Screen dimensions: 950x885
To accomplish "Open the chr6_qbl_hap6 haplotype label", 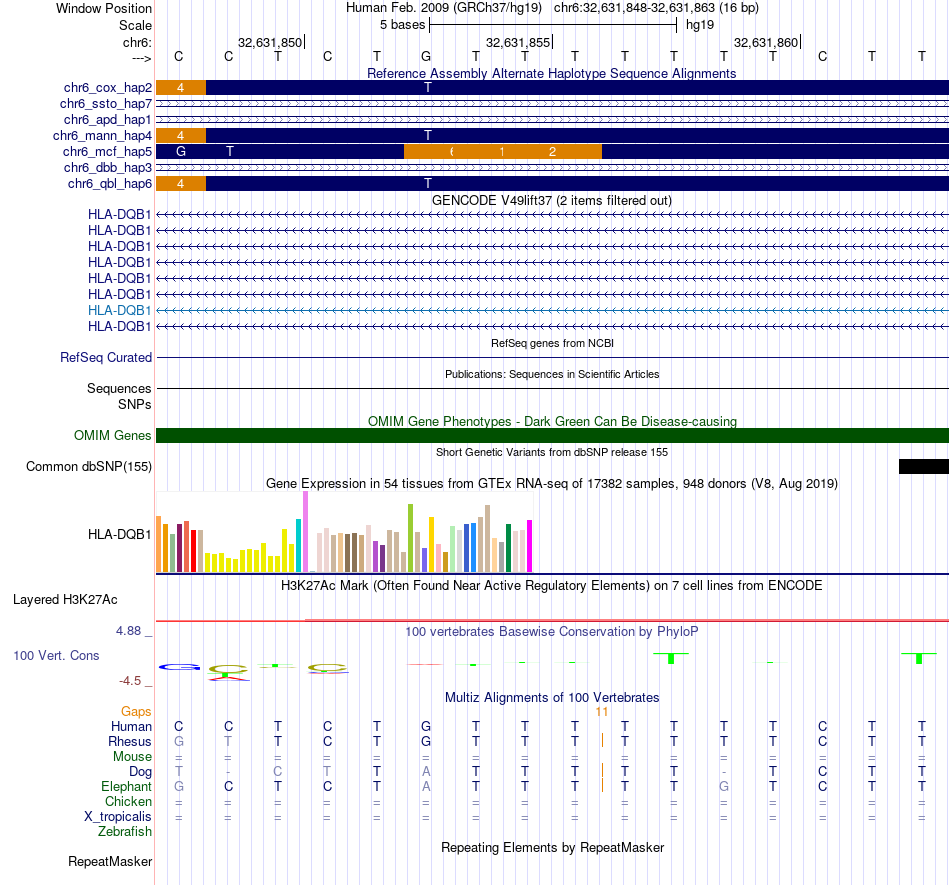I will click(x=110, y=184).
